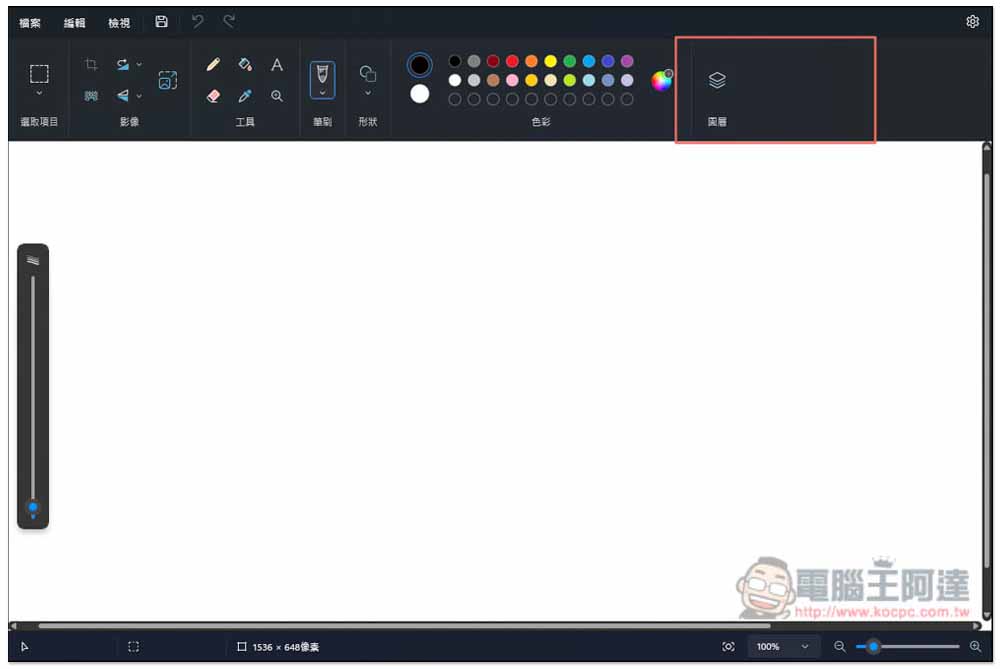Image resolution: width=1000 pixels, height=669 pixels.
Task: Open the Settings gear
Action: (x=973, y=22)
